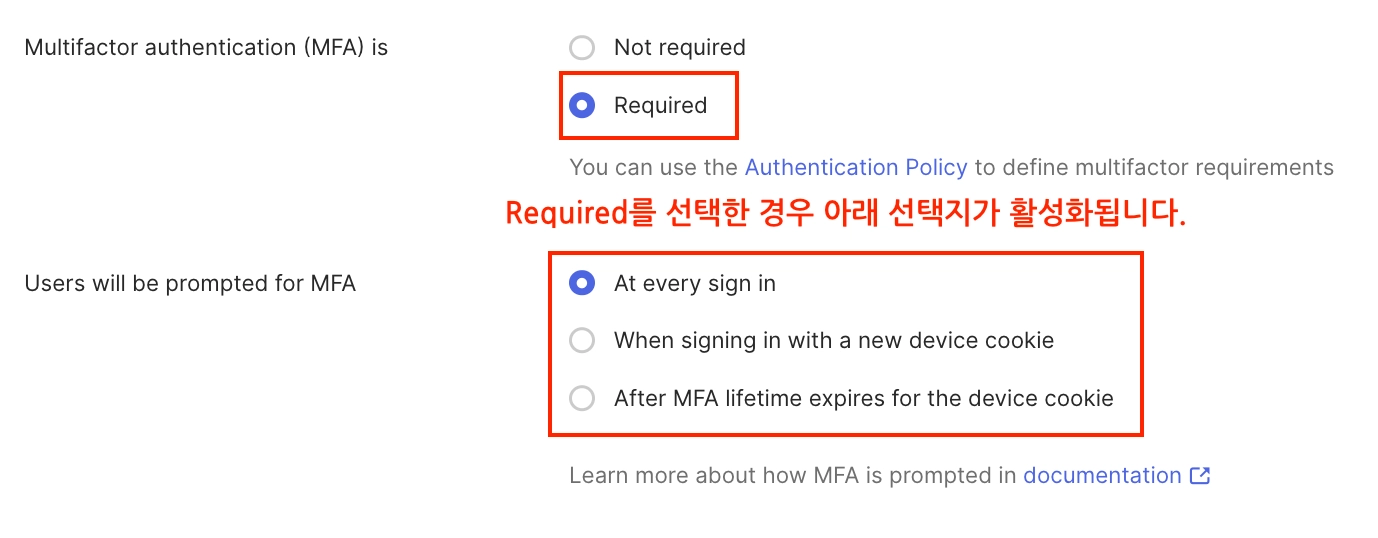This screenshot has height=538, width=1378.
Task: Select After MFA lifetime expires radio circle
Action: click(x=582, y=398)
